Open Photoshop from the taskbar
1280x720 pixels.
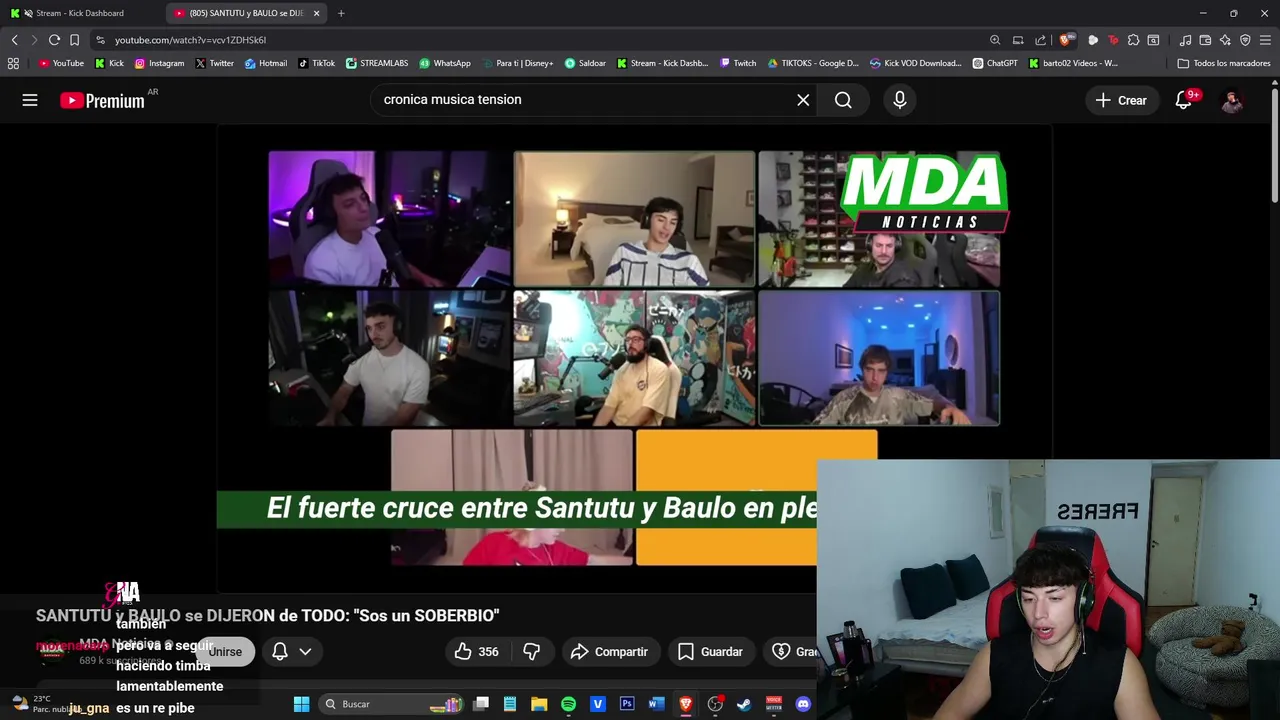(627, 704)
